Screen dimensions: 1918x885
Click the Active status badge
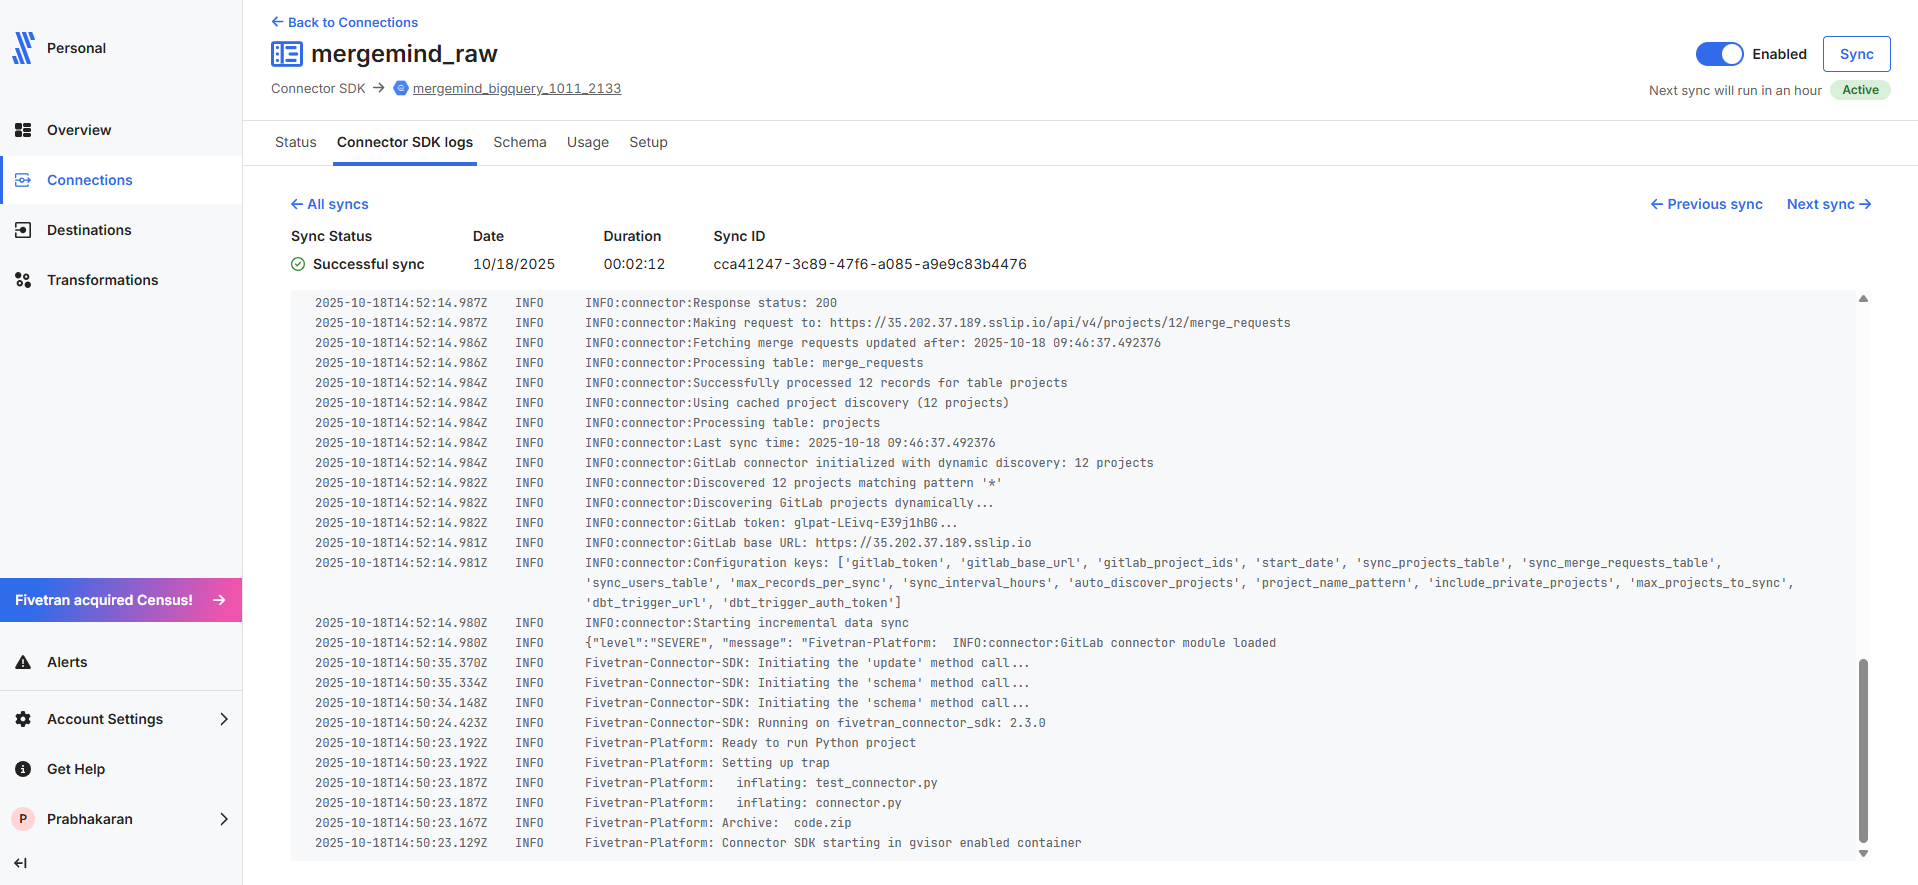click(1860, 90)
